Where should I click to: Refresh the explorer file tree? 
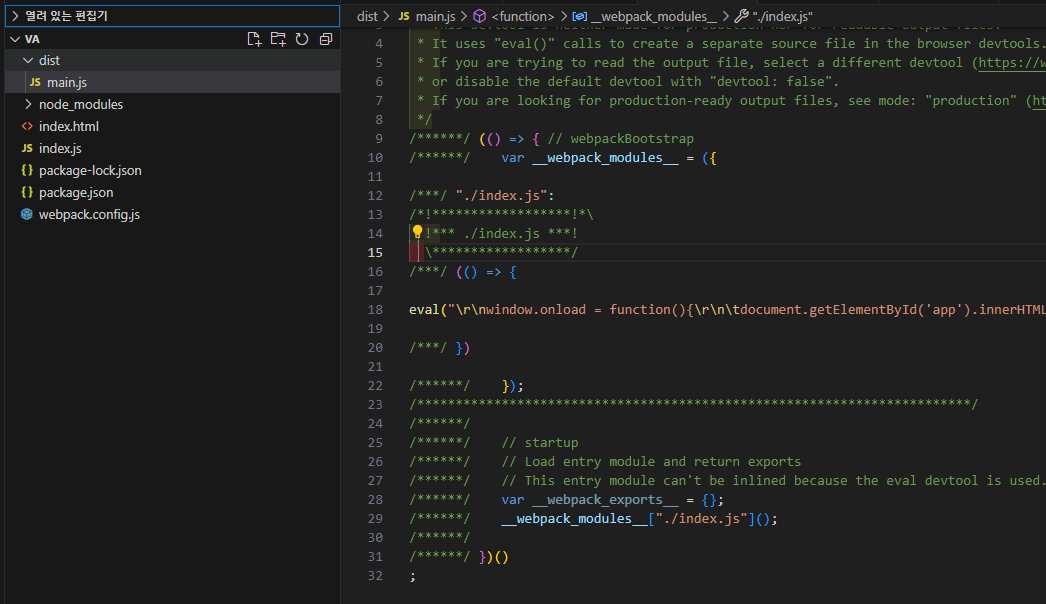coord(302,39)
